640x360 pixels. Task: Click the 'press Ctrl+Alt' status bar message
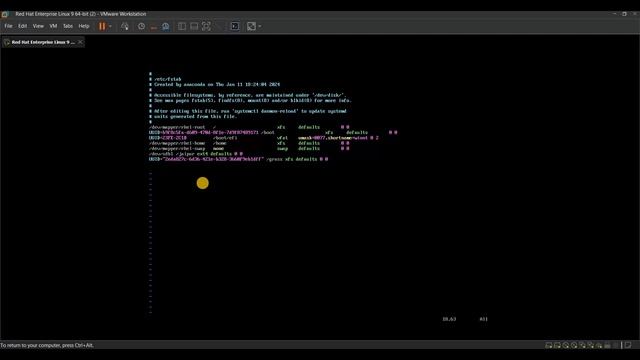(x=47, y=345)
